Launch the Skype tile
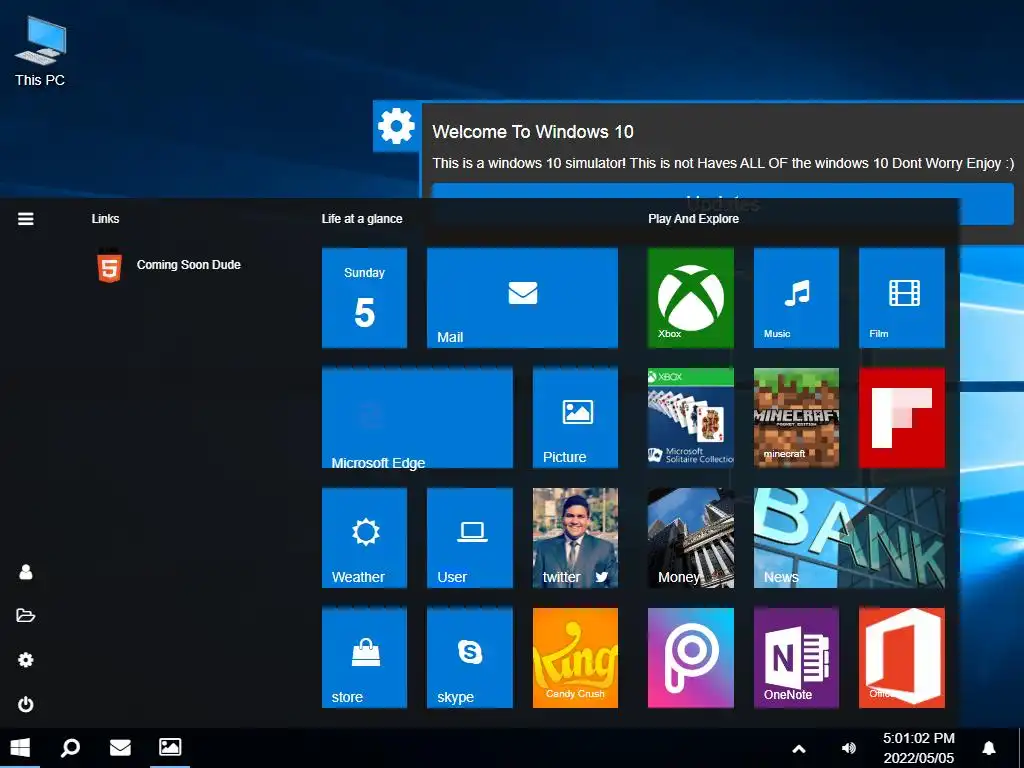This screenshot has height=768, width=1024. tap(470, 658)
